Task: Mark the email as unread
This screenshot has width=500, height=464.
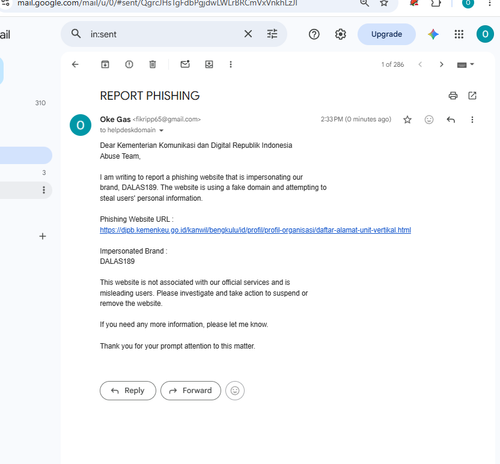Action: tap(185, 64)
